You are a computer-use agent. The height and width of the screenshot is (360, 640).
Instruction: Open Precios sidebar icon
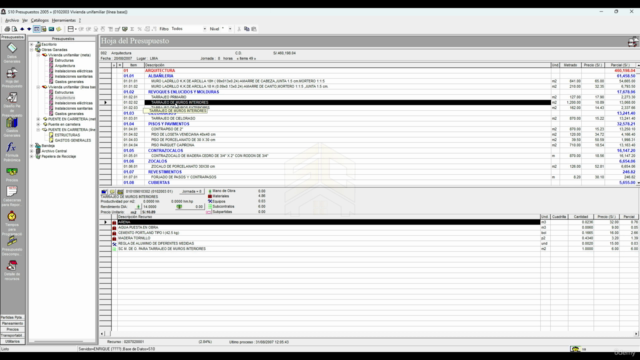pos(12,174)
